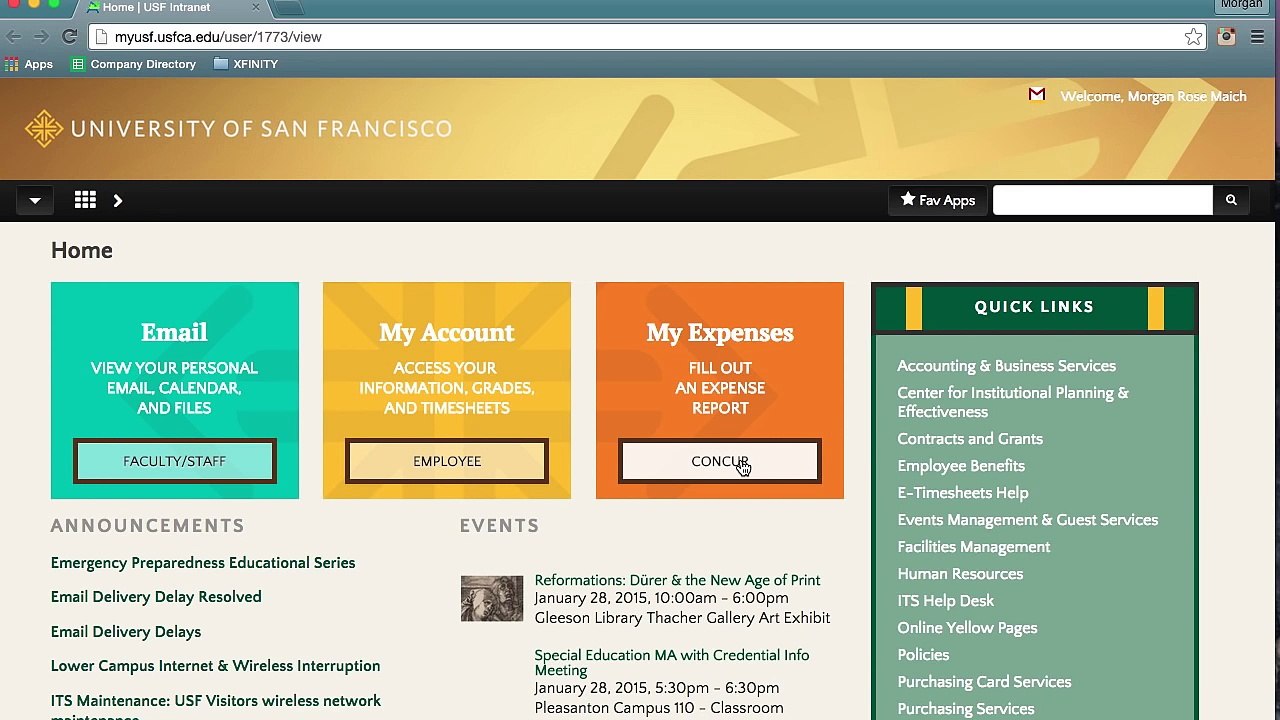Open Facilities Management link

click(x=974, y=547)
